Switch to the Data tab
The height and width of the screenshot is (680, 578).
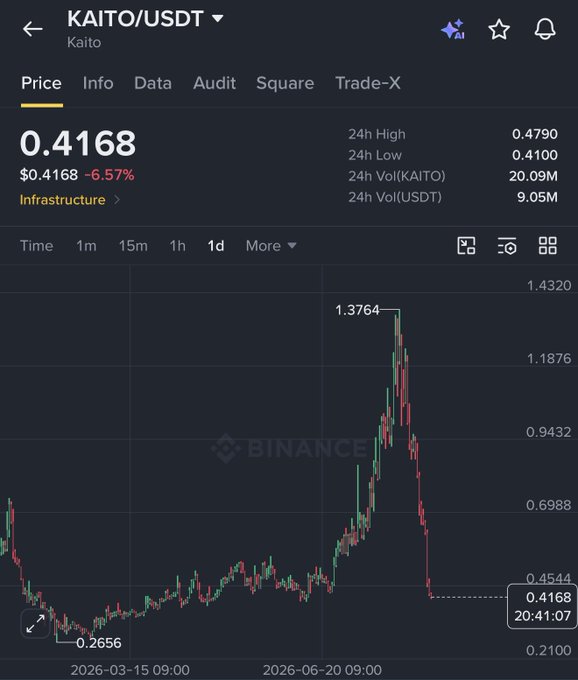pos(153,83)
